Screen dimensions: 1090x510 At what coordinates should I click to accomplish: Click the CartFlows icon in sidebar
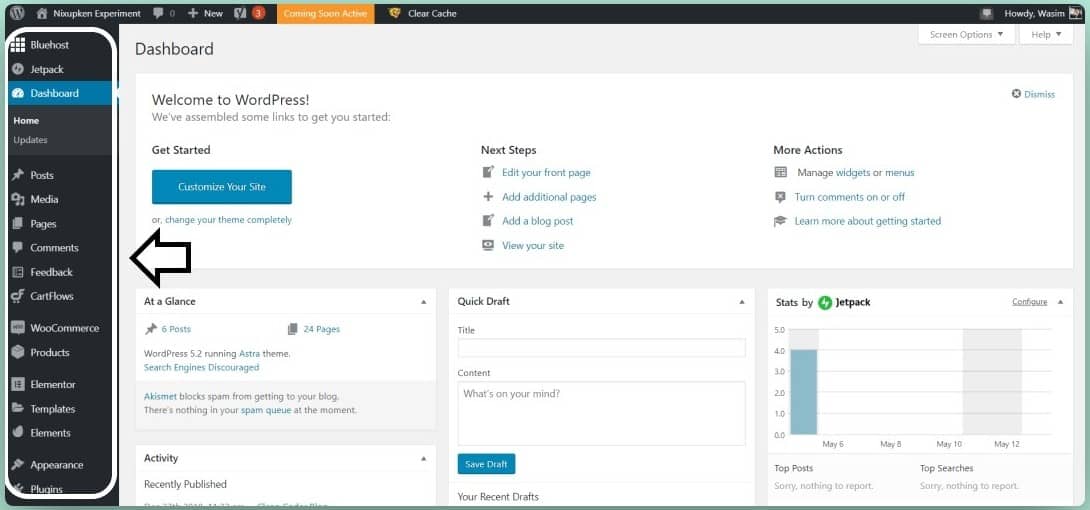tap(18, 296)
